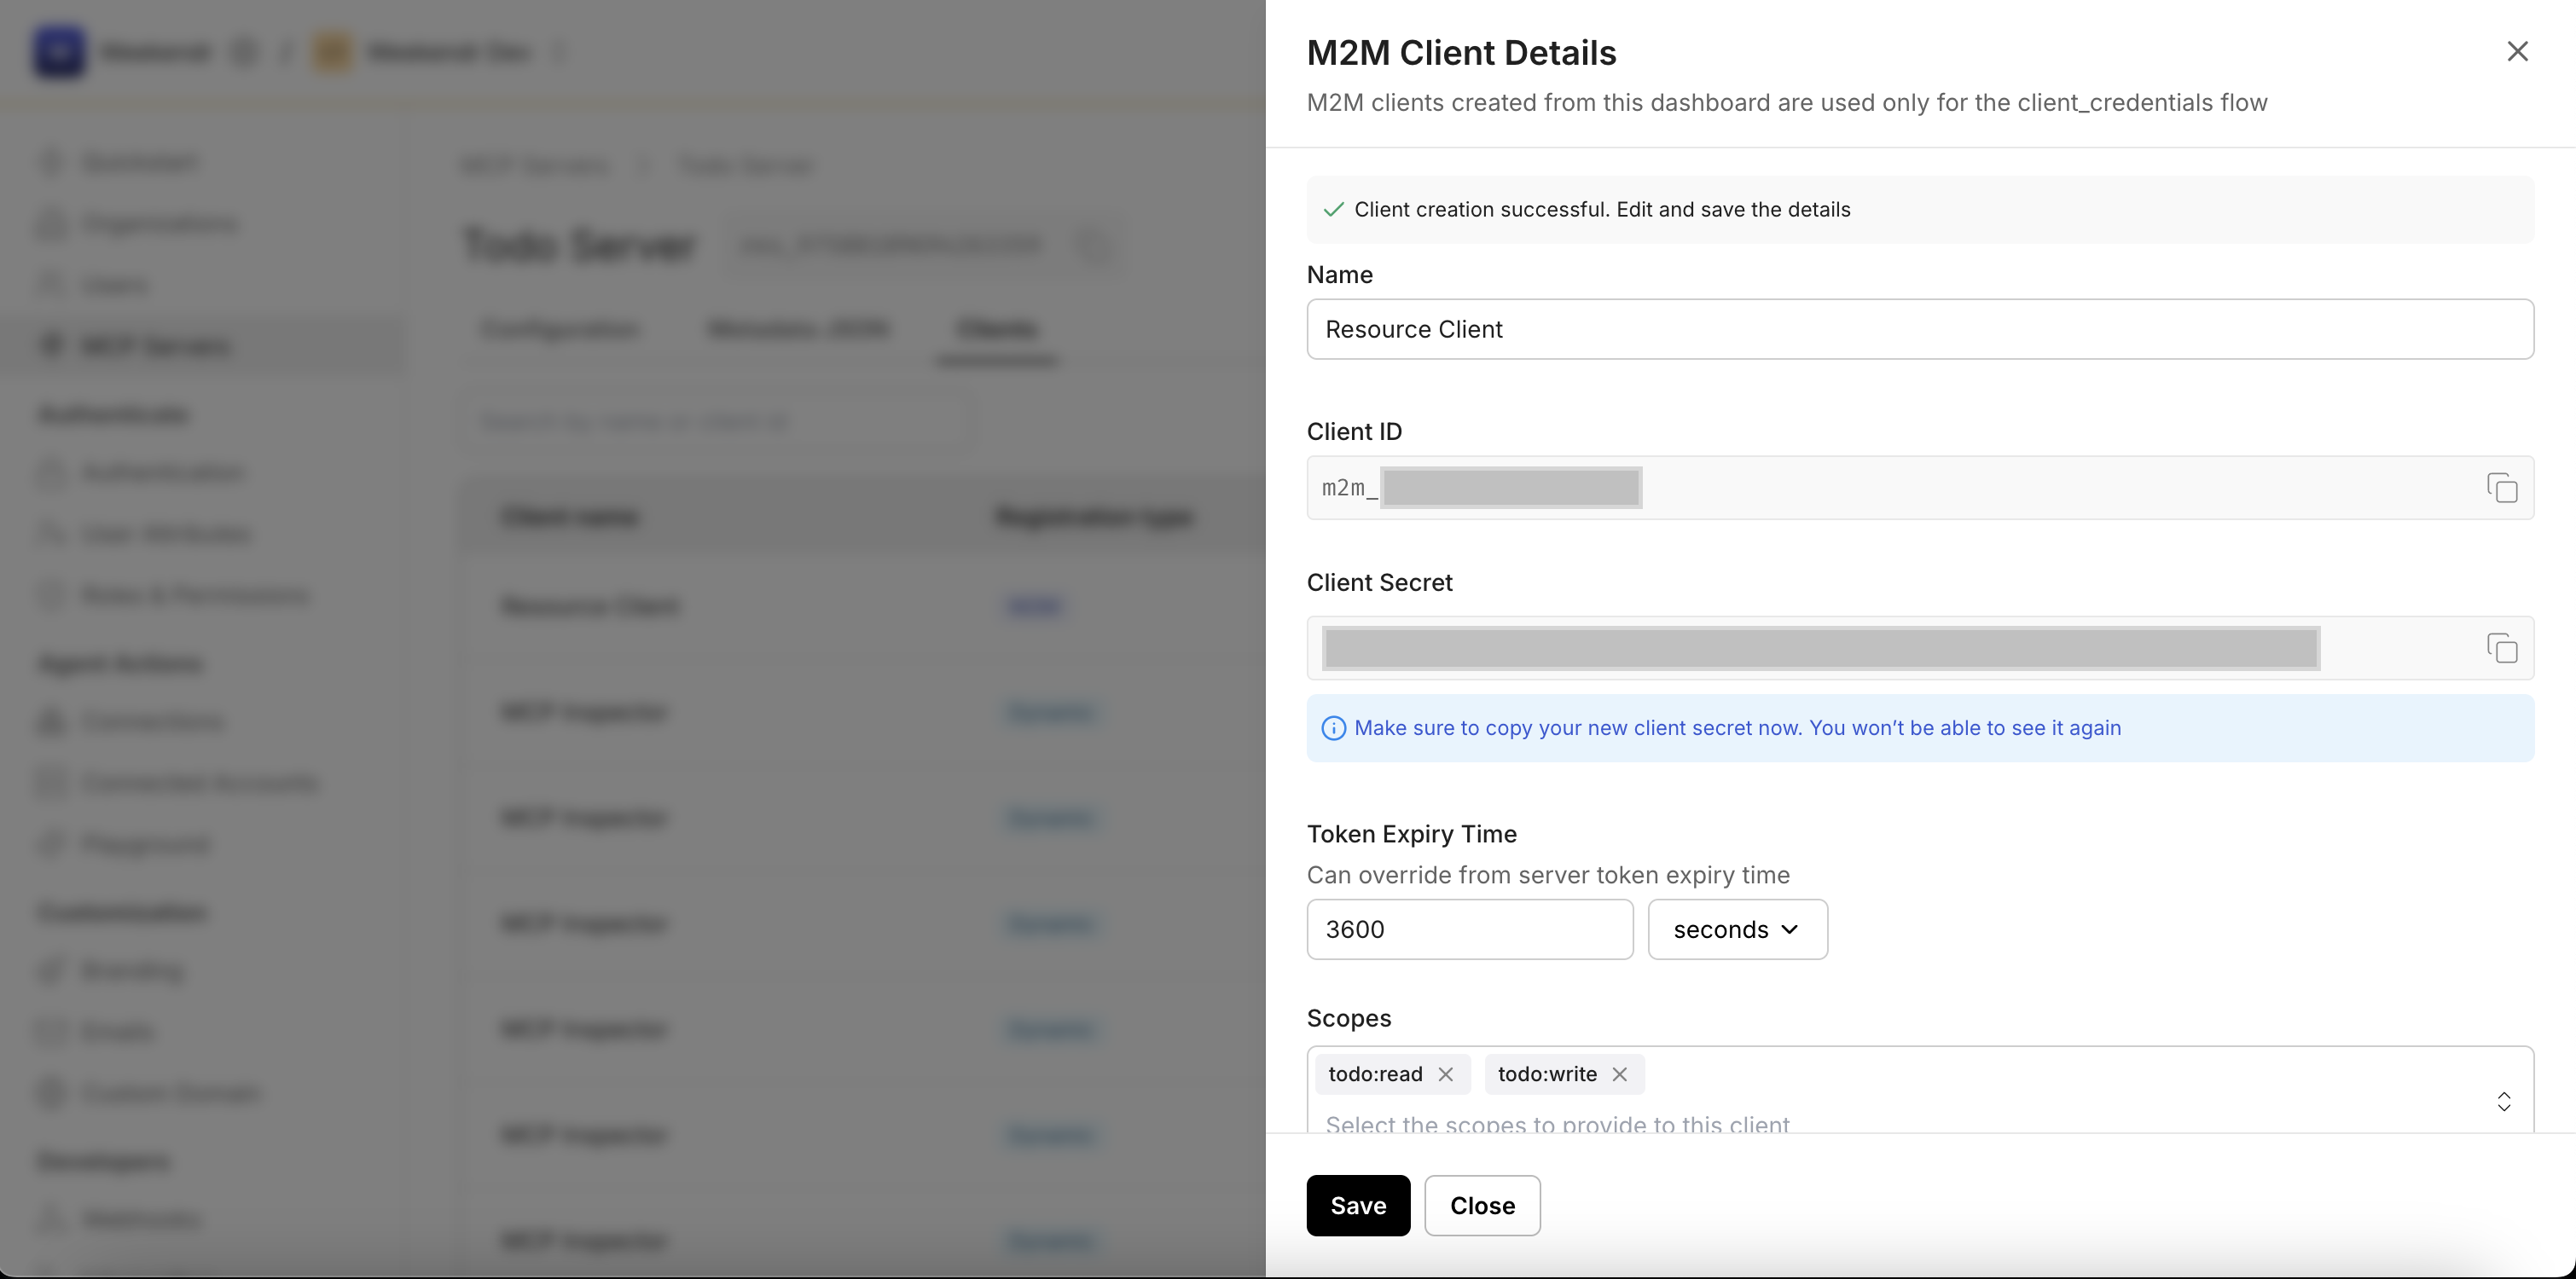Close the M2M Client Details panel
Image resolution: width=2576 pixels, height=1279 pixels.
pos(2518,51)
